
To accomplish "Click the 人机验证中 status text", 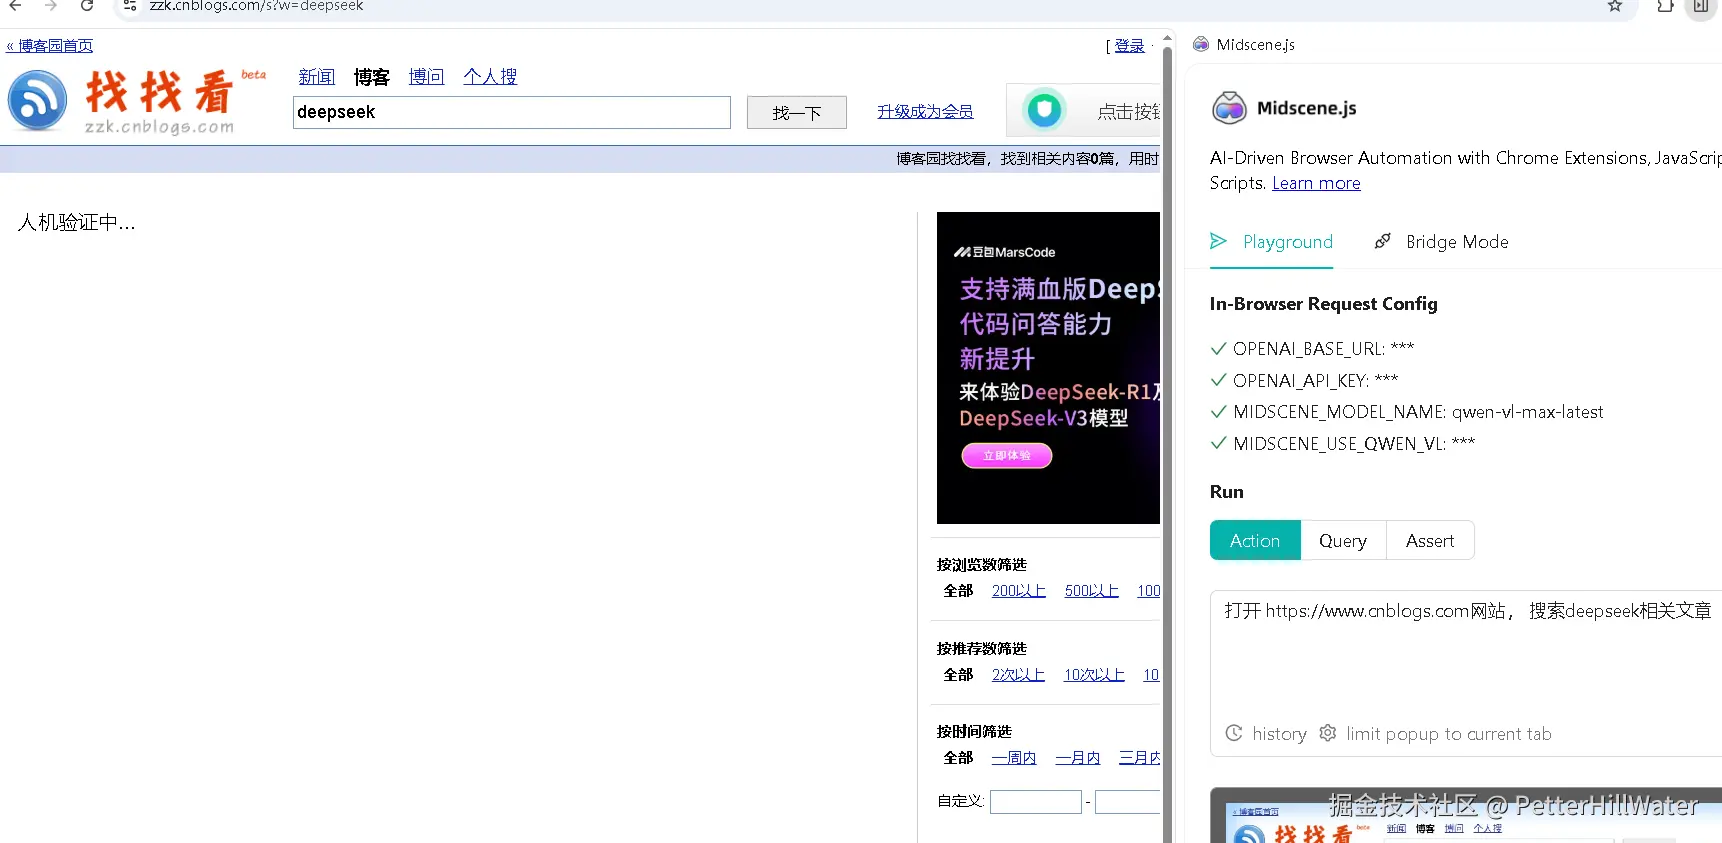I will point(76,222).
